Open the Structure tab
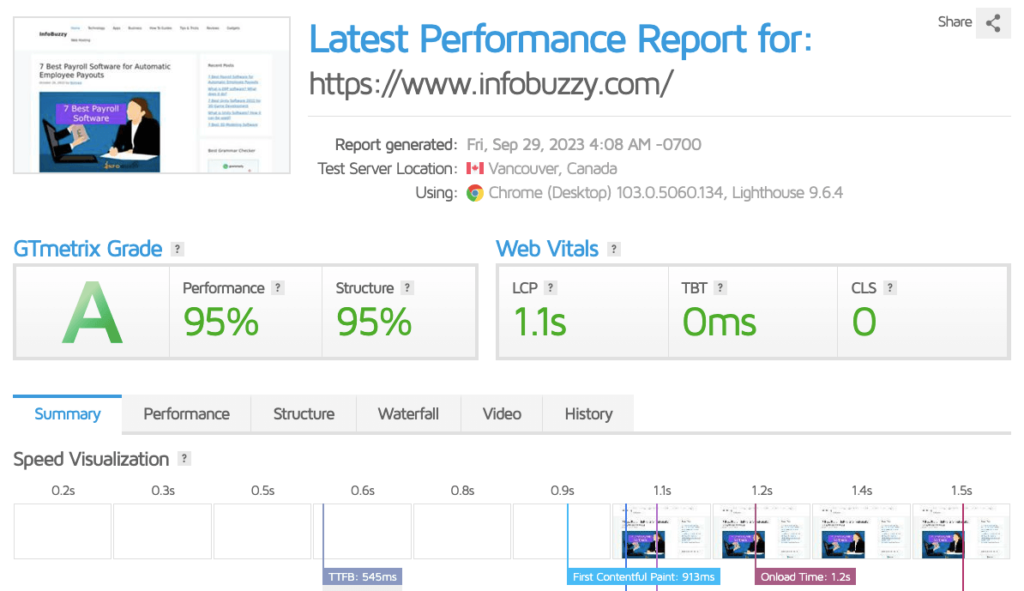The height and width of the screenshot is (591, 1024). point(304,414)
